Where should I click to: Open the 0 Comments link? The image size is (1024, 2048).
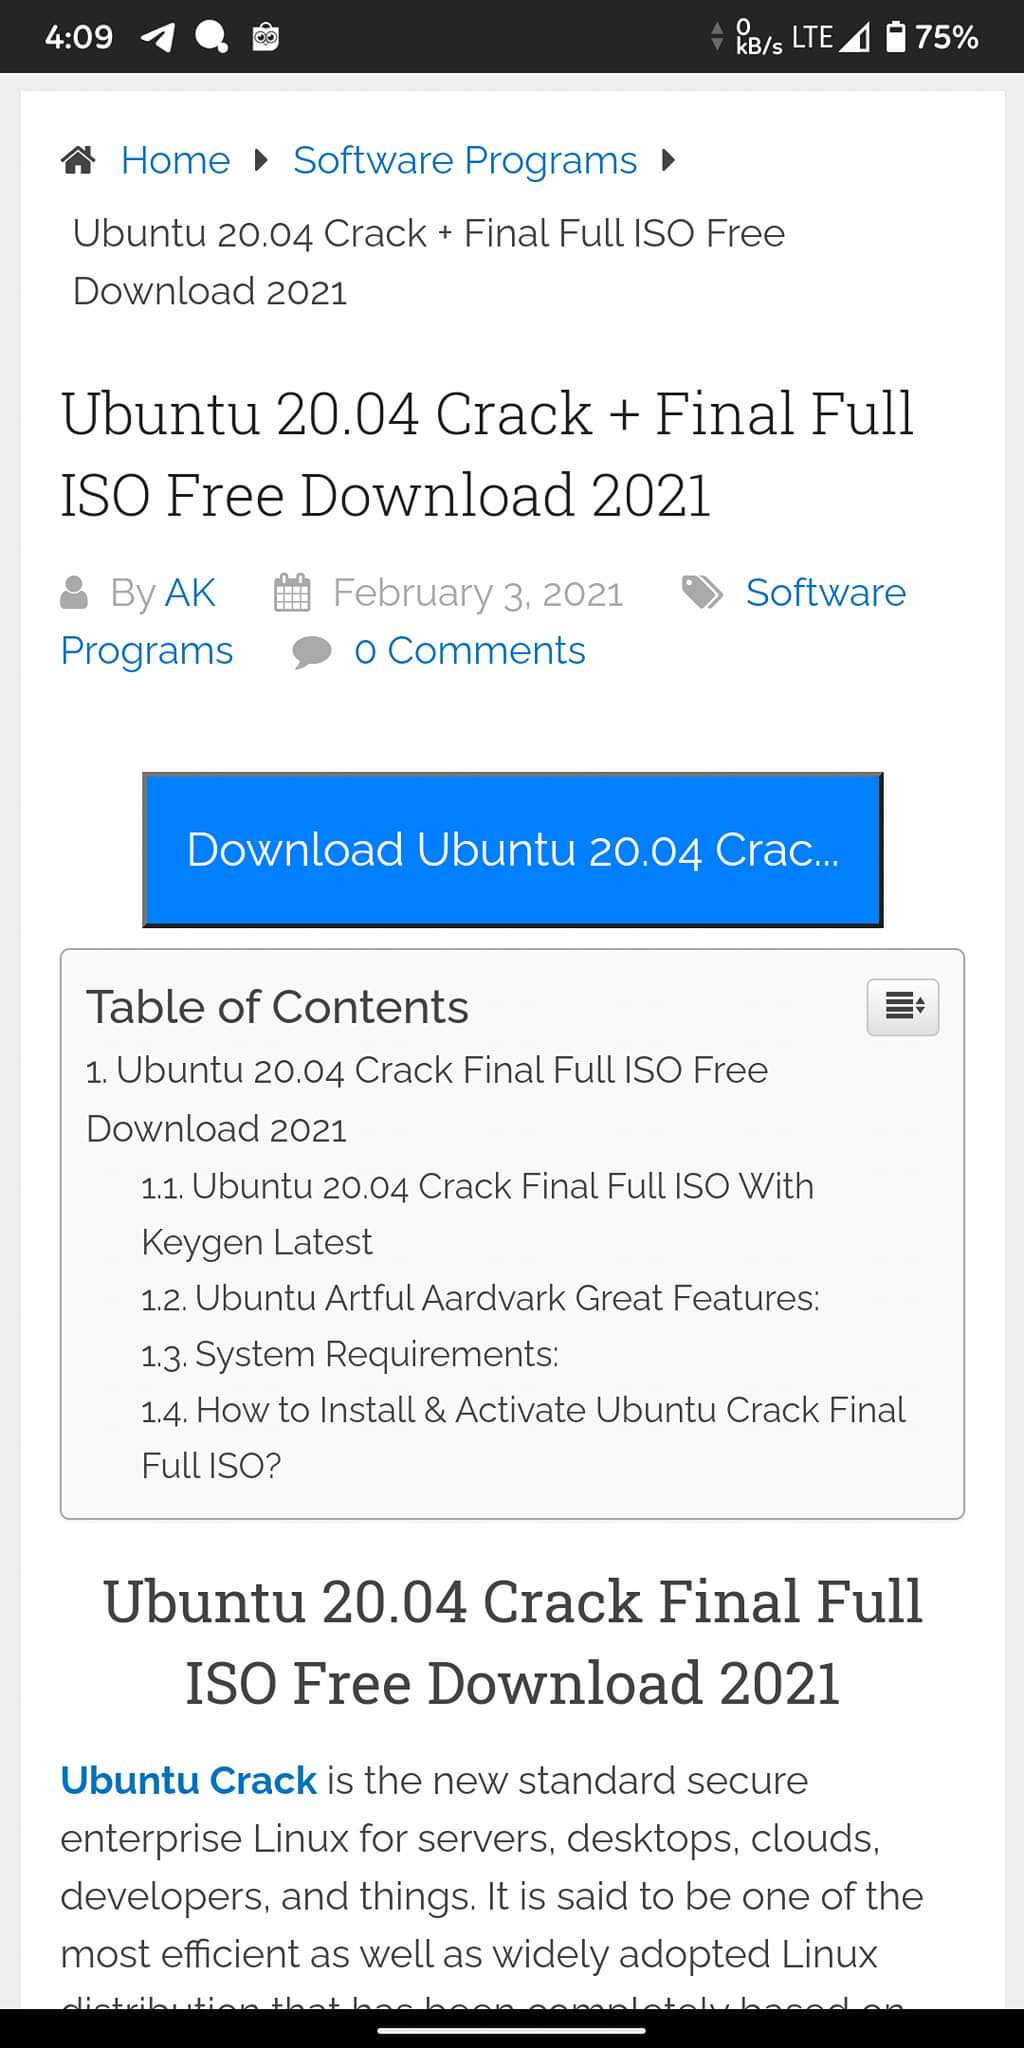pos(470,650)
